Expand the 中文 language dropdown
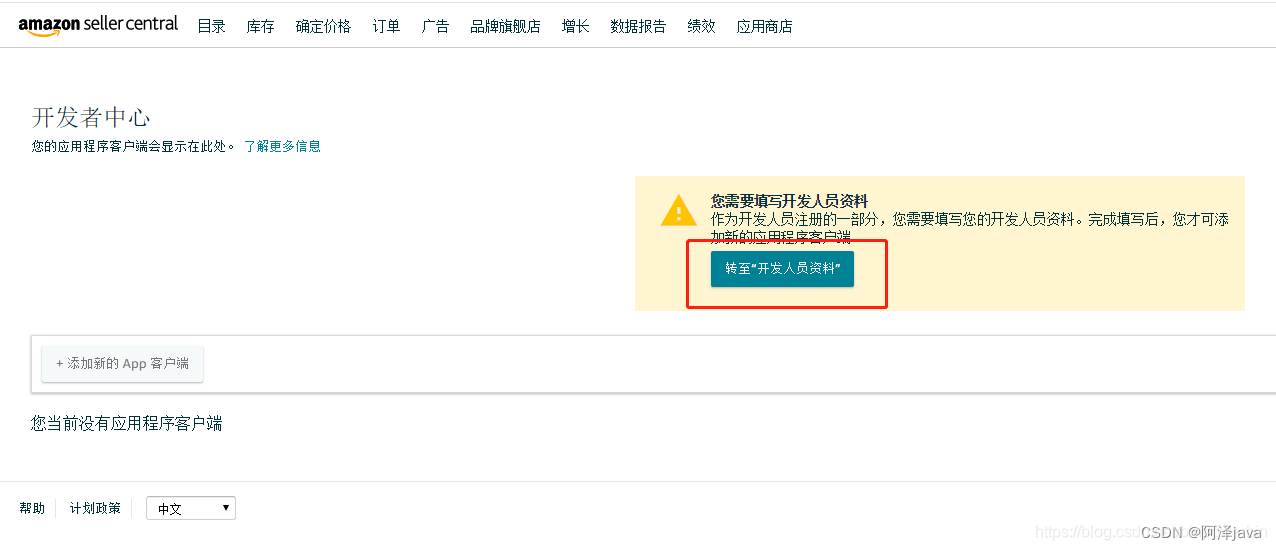1276x550 pixels. point(191,508)
